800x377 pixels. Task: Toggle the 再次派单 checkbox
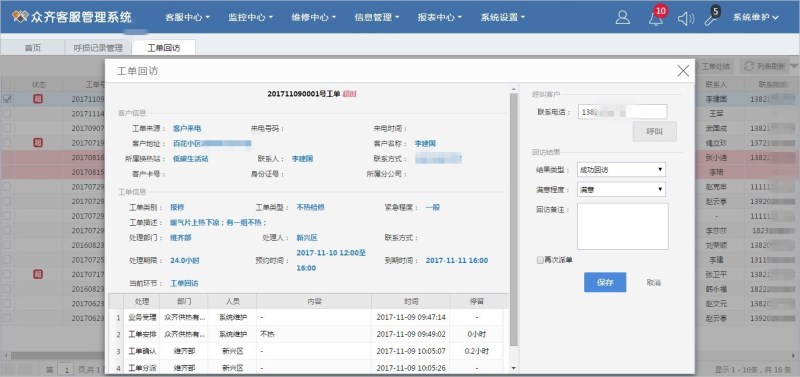coord(540,260)
